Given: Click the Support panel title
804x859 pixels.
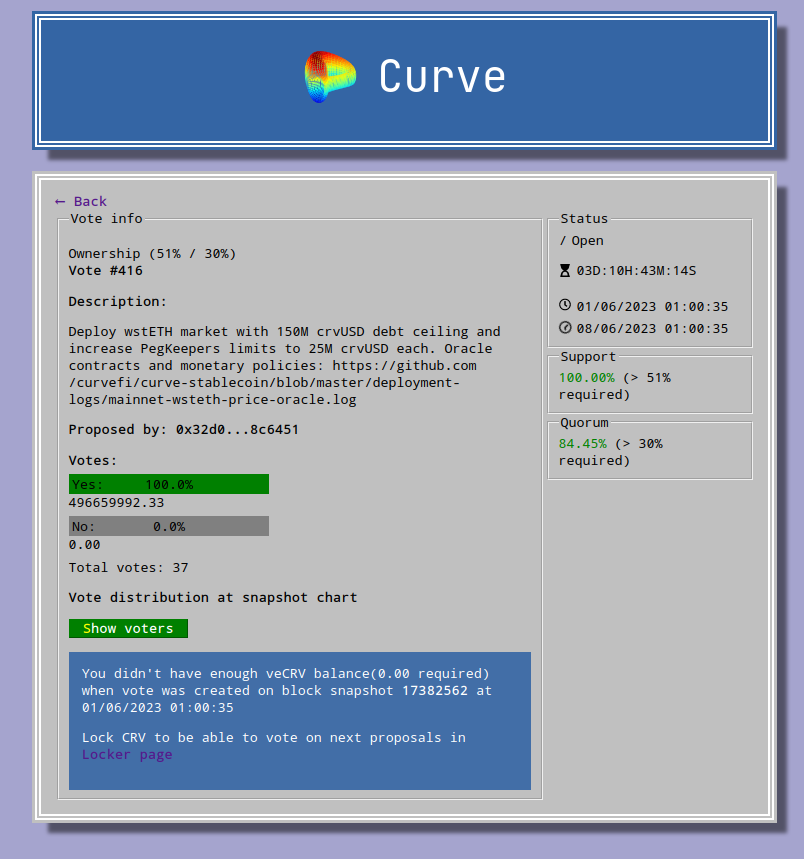Looking at the screenshot, I should (588, 357).
